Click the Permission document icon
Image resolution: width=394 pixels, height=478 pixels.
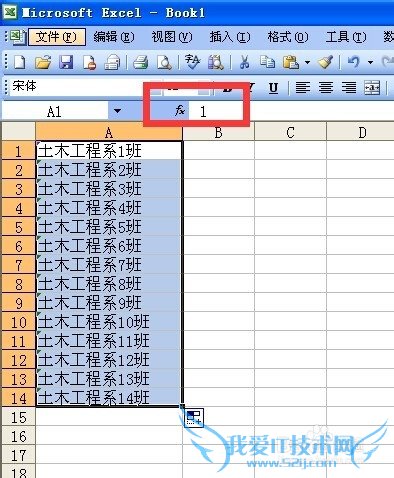(89, 62)
